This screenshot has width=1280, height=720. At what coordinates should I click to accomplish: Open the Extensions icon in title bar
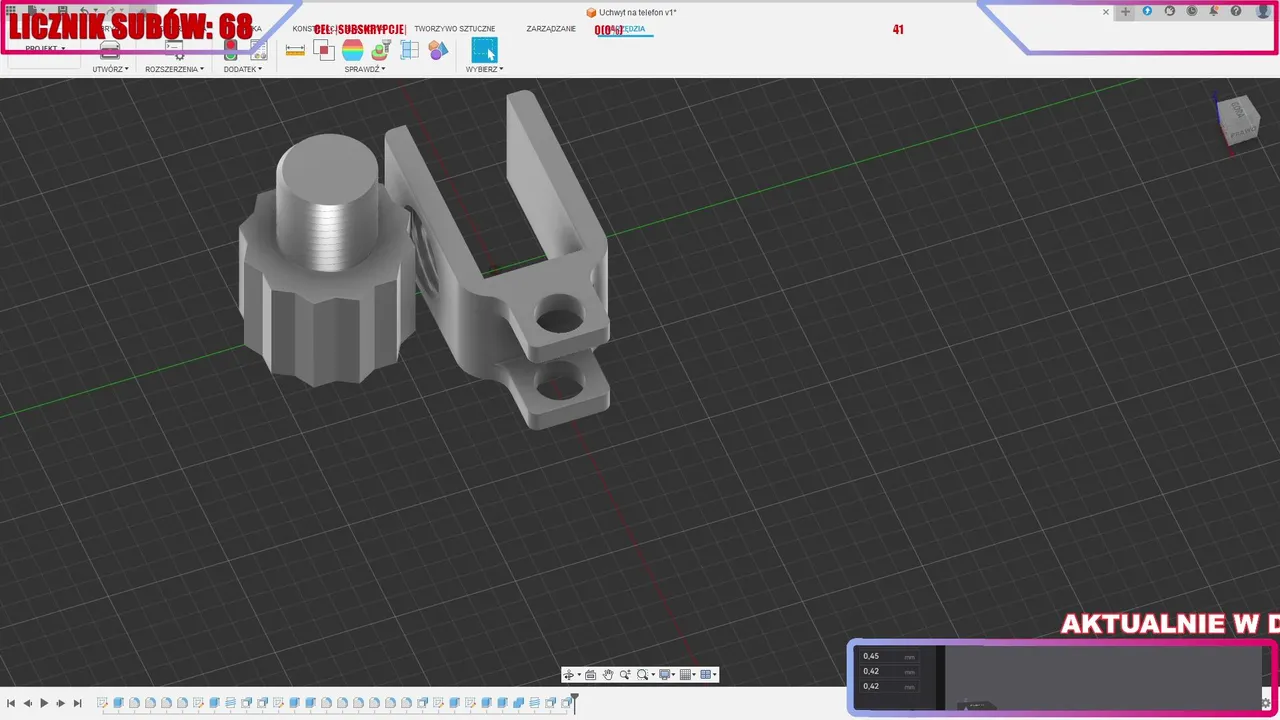[1147, 11]
